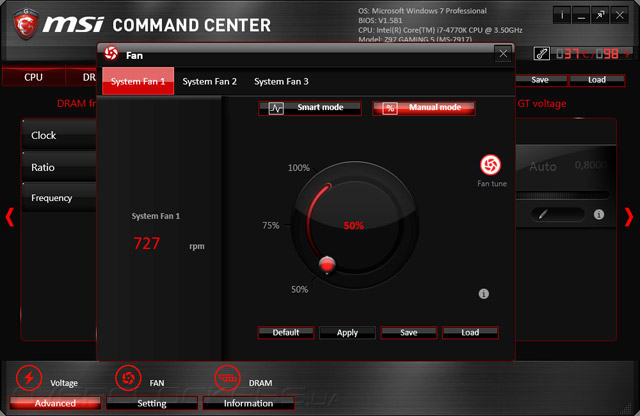Viewport: 640px width, 416px height.
Task: Click Save in the main window top bar
Action: 541,80
